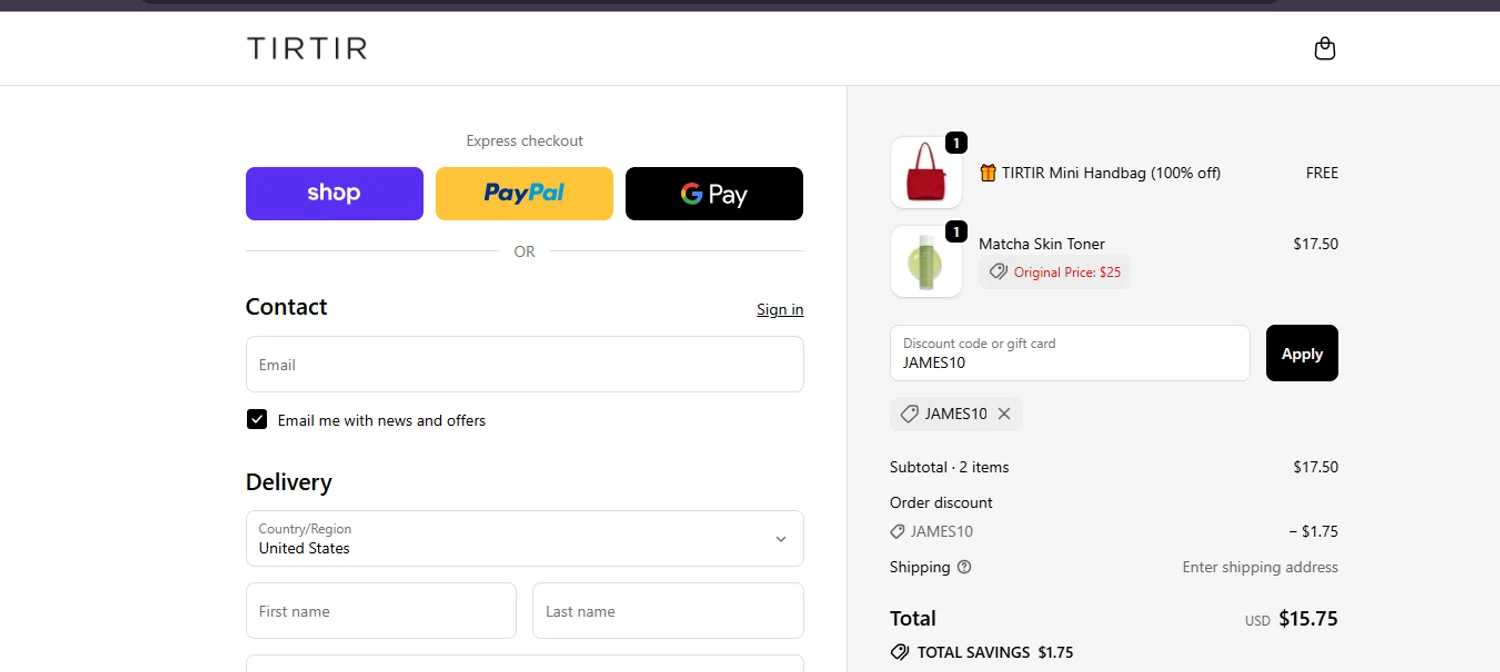Click the Contact section heading

(x=287, y=307)
